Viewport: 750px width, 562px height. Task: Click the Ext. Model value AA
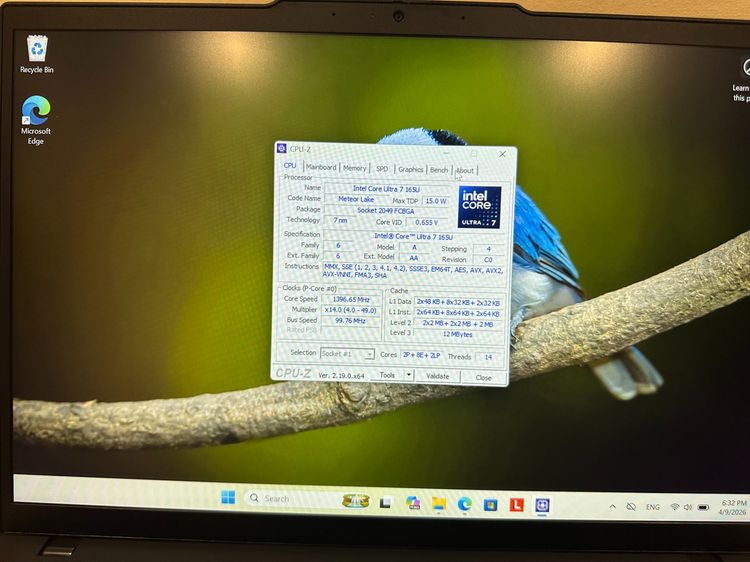point(414,258)
